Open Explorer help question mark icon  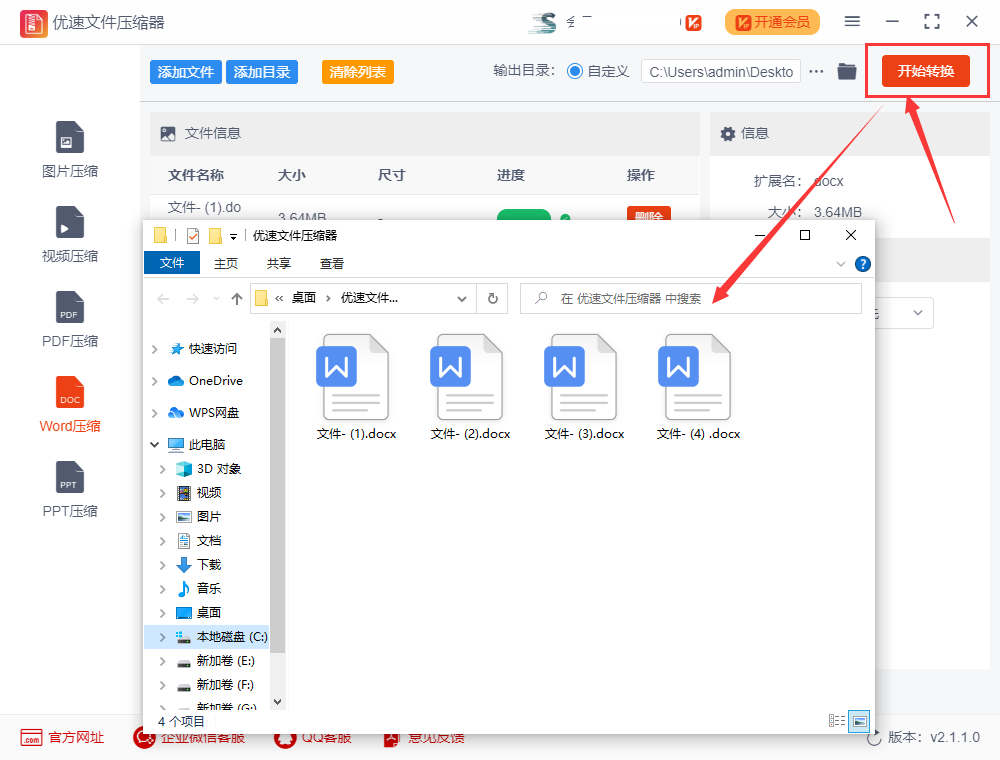tap(862, 264)
